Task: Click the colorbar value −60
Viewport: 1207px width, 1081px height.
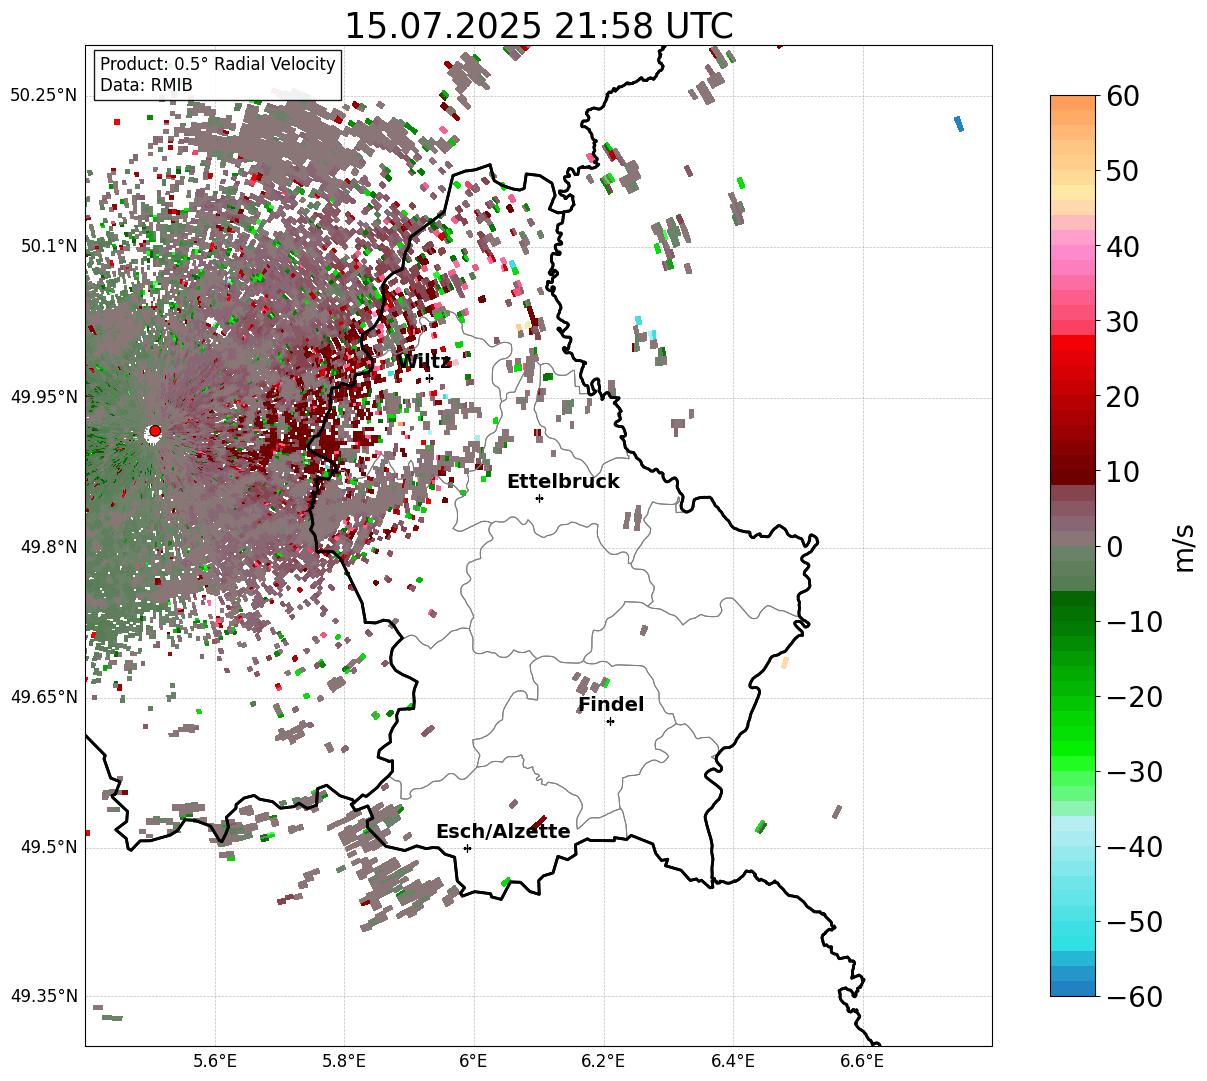Action: (x=1135, y=996)
